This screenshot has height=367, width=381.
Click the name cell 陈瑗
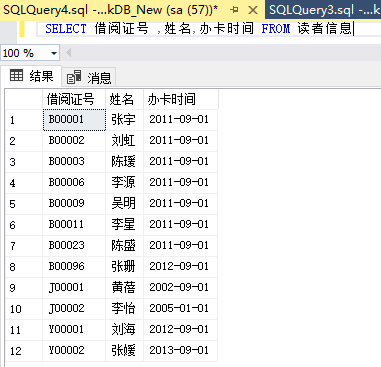124,162
